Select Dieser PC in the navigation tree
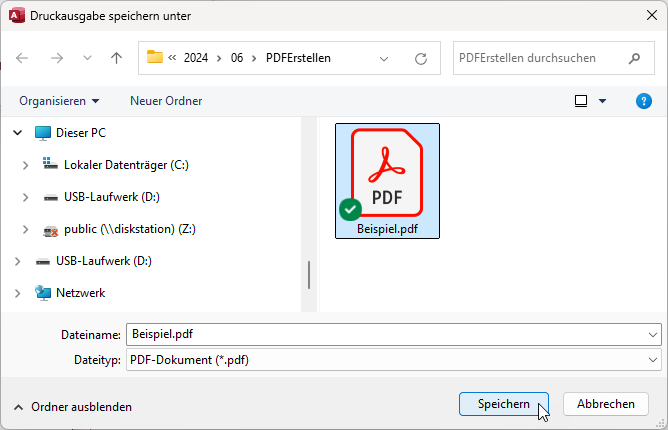Screen dimensions: 668x430 tap(81, 133)
